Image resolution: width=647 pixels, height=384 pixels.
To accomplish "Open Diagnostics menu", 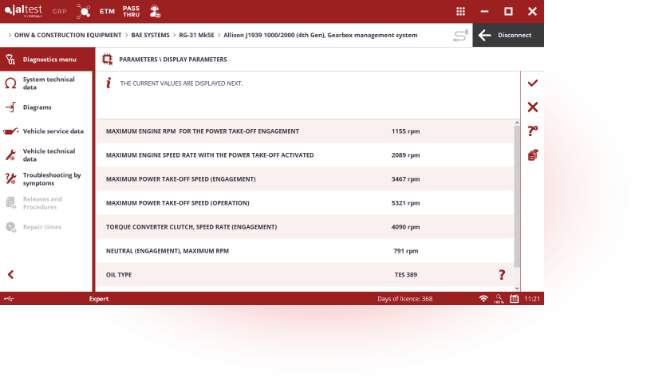I will point(47,59).
